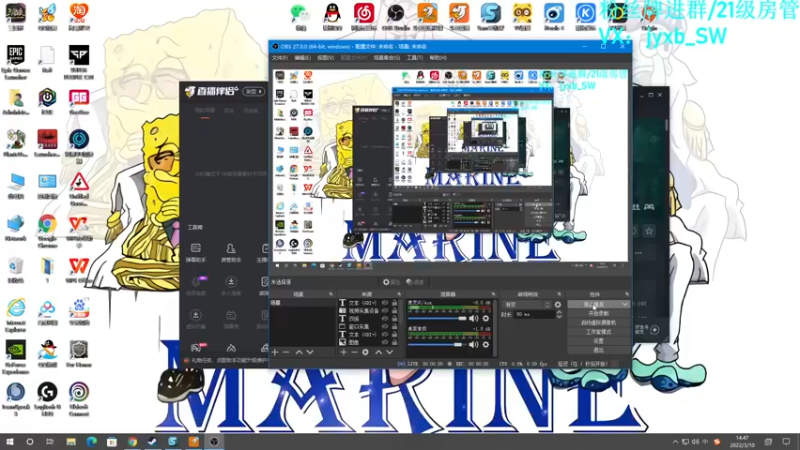The width and height of the screenshot is (800, 450).
Task: Click the star icon in the right background window
Action: pyautogui.click(x=649, y=231)
